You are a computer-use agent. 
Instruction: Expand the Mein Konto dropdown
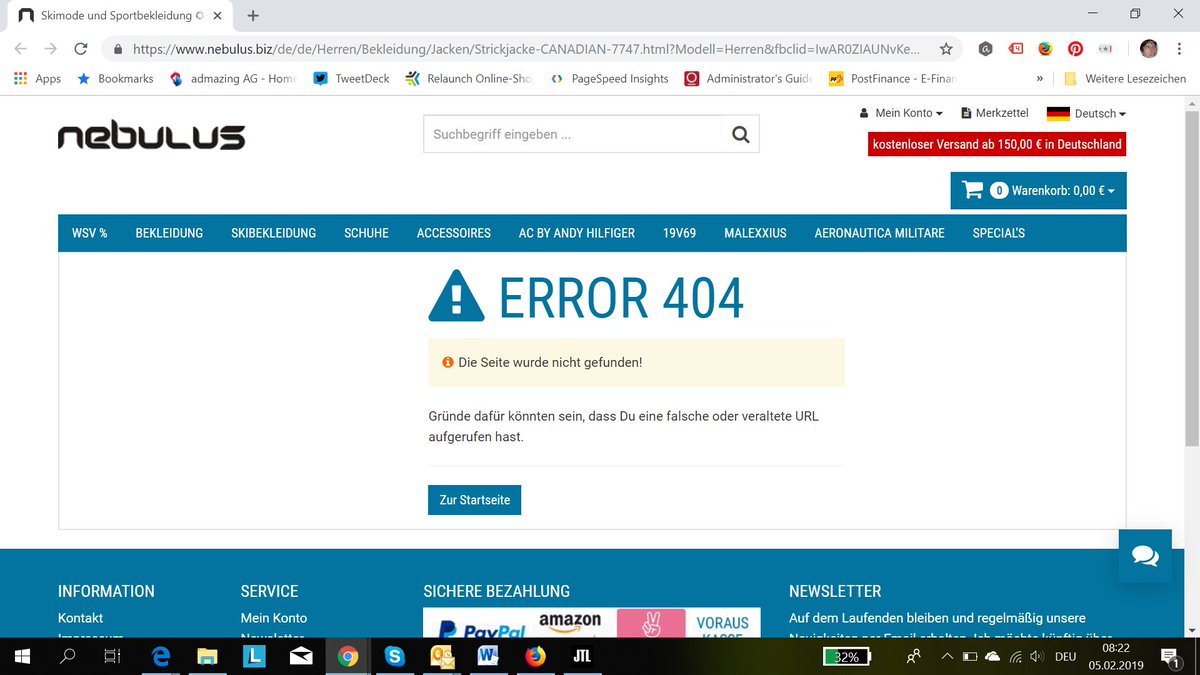pyautogui.click(x=901, y=113)
